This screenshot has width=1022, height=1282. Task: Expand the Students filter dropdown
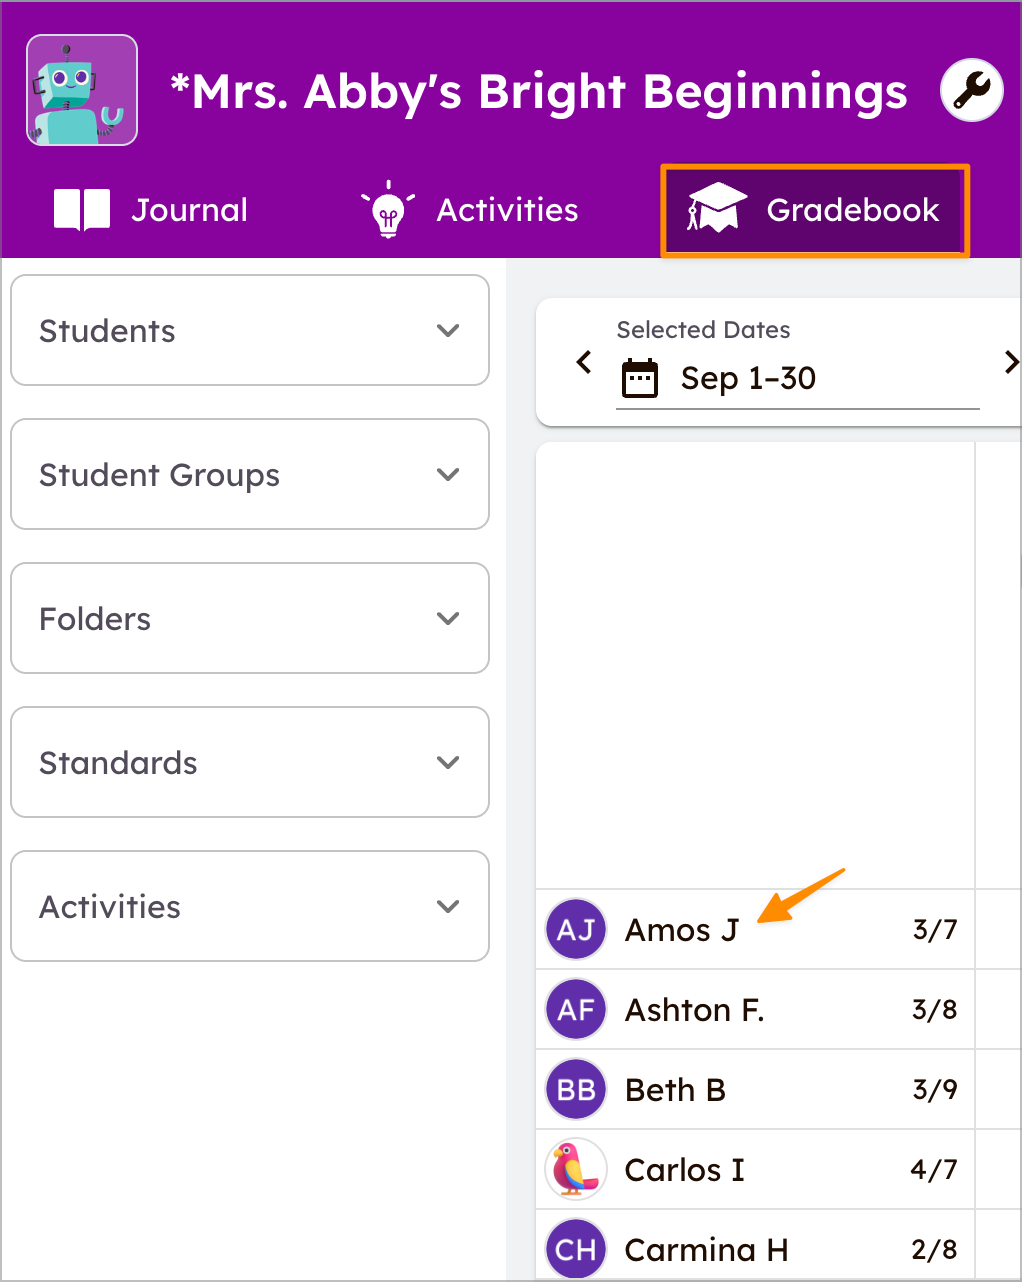(250, 330)
